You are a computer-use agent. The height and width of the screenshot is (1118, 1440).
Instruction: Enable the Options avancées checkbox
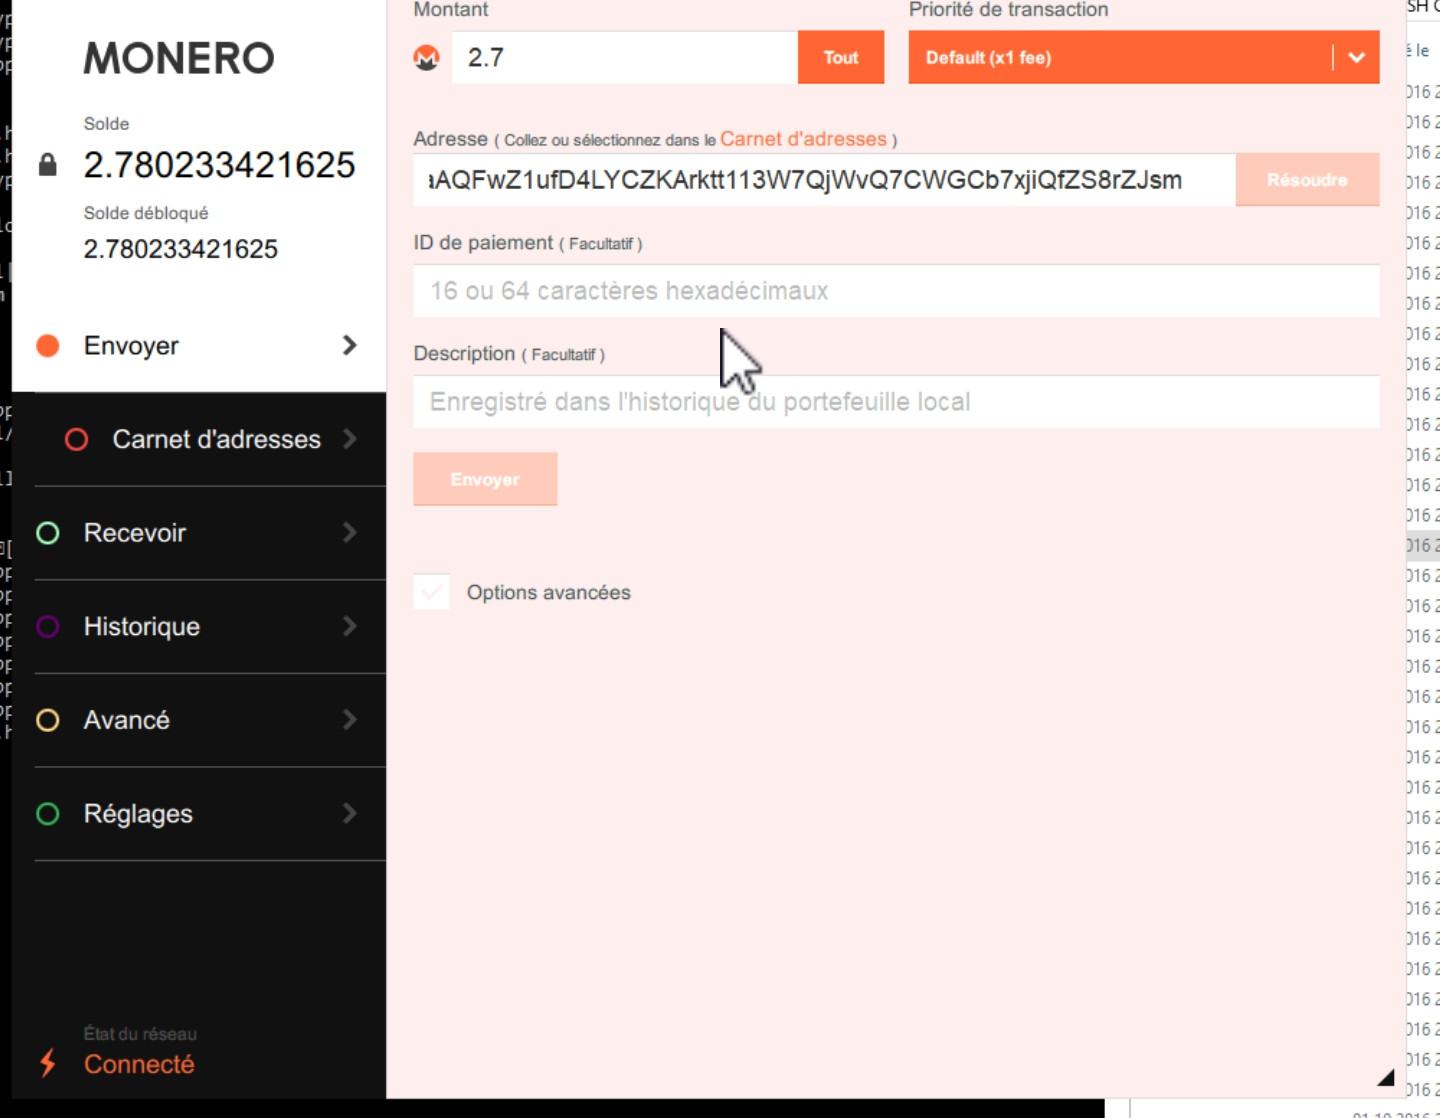[432, 592]
